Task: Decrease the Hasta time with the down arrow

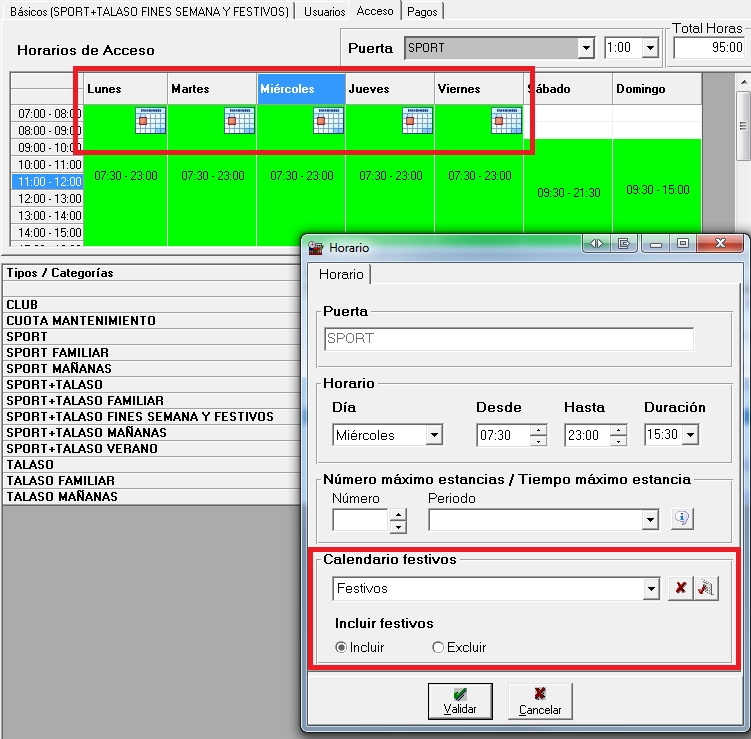Action: 618,441
